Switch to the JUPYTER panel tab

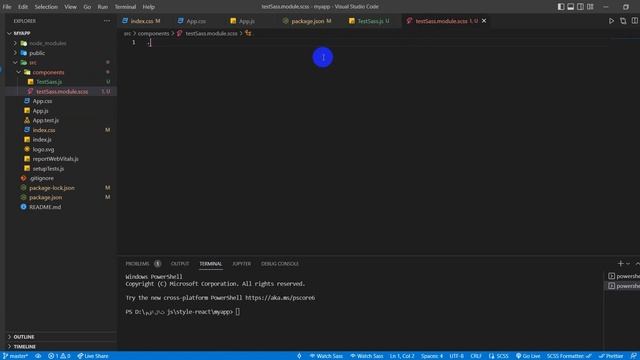point(242,264)
